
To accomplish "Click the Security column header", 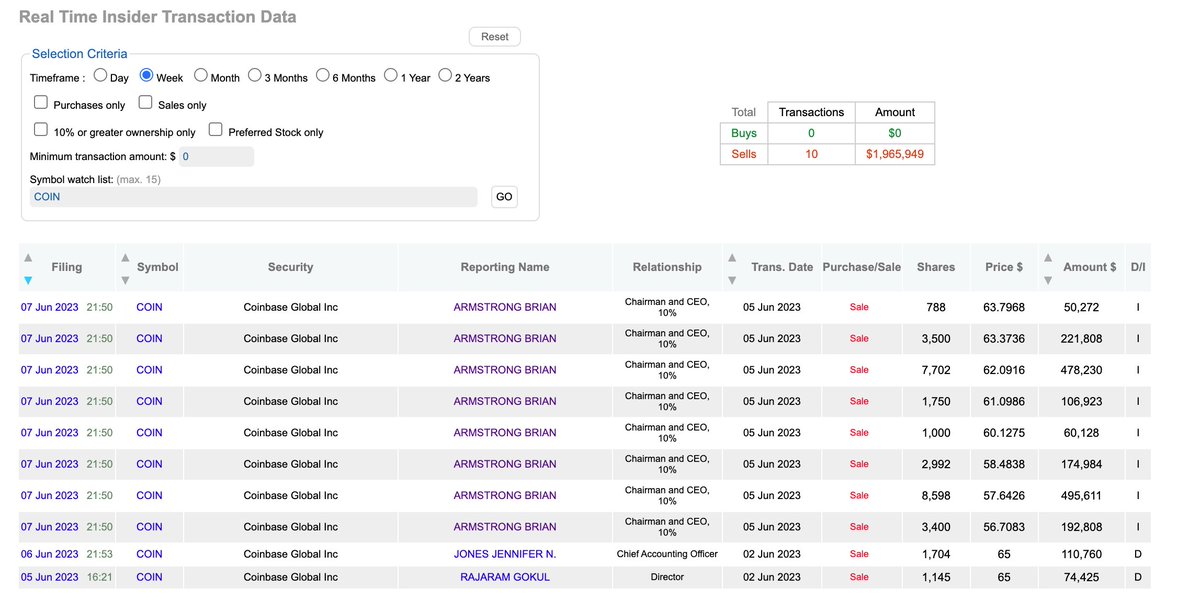I will pyautogui.click(x=291, y=267).
